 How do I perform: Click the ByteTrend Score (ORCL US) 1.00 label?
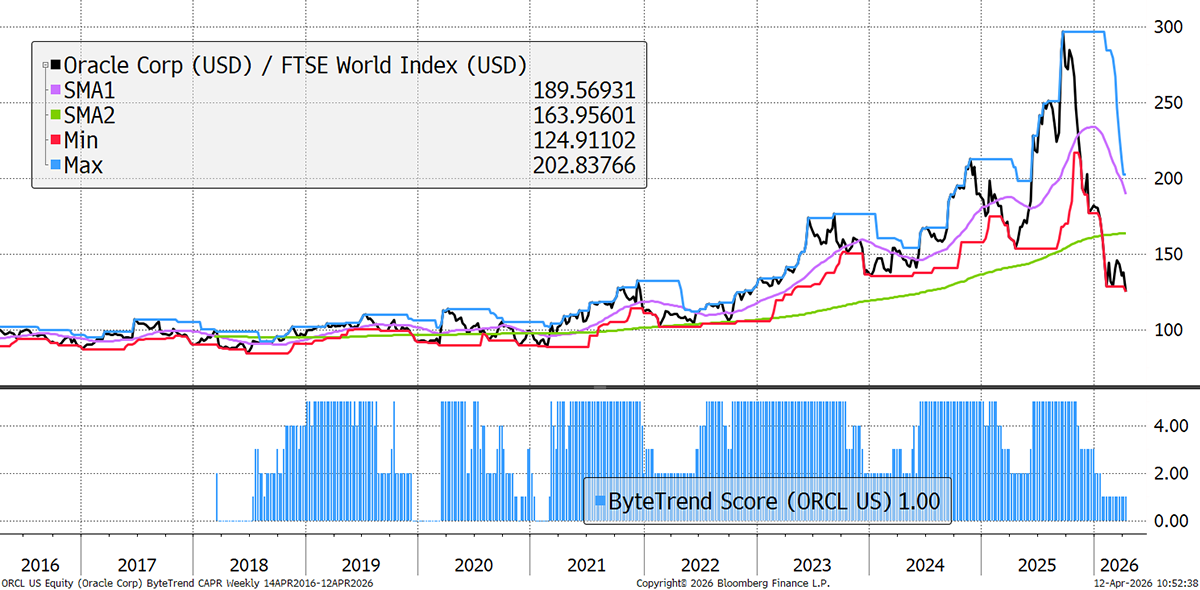coord(773,501)
